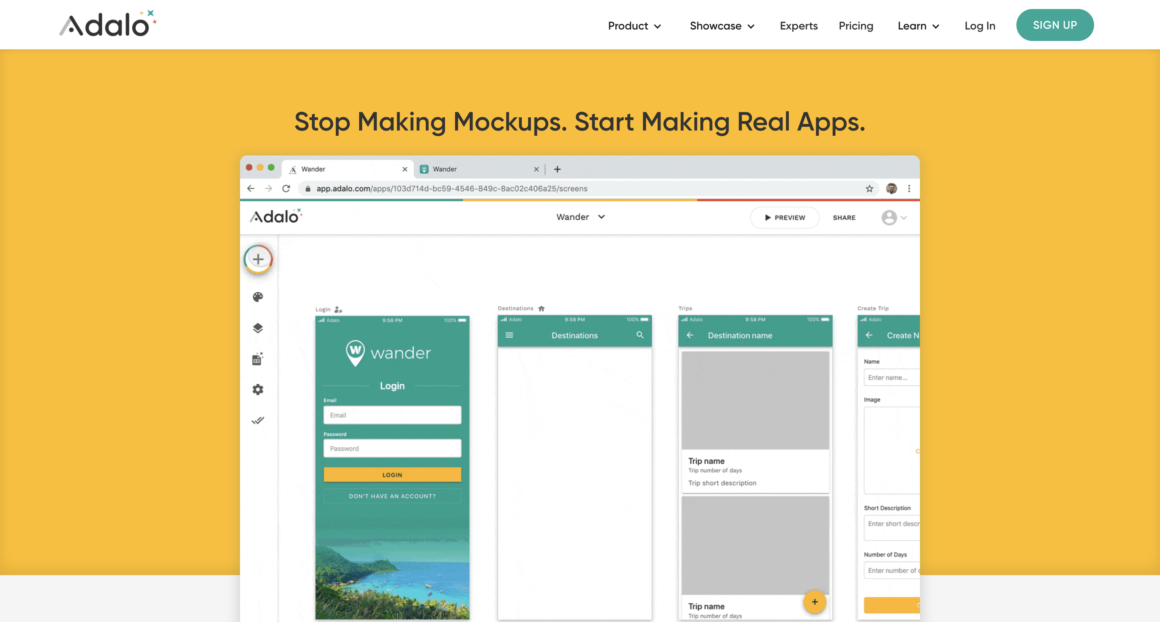The height and width of the screenshot is (622, 1160).
Task: Close the second Wander browser tab
Action: pos(536,169)
